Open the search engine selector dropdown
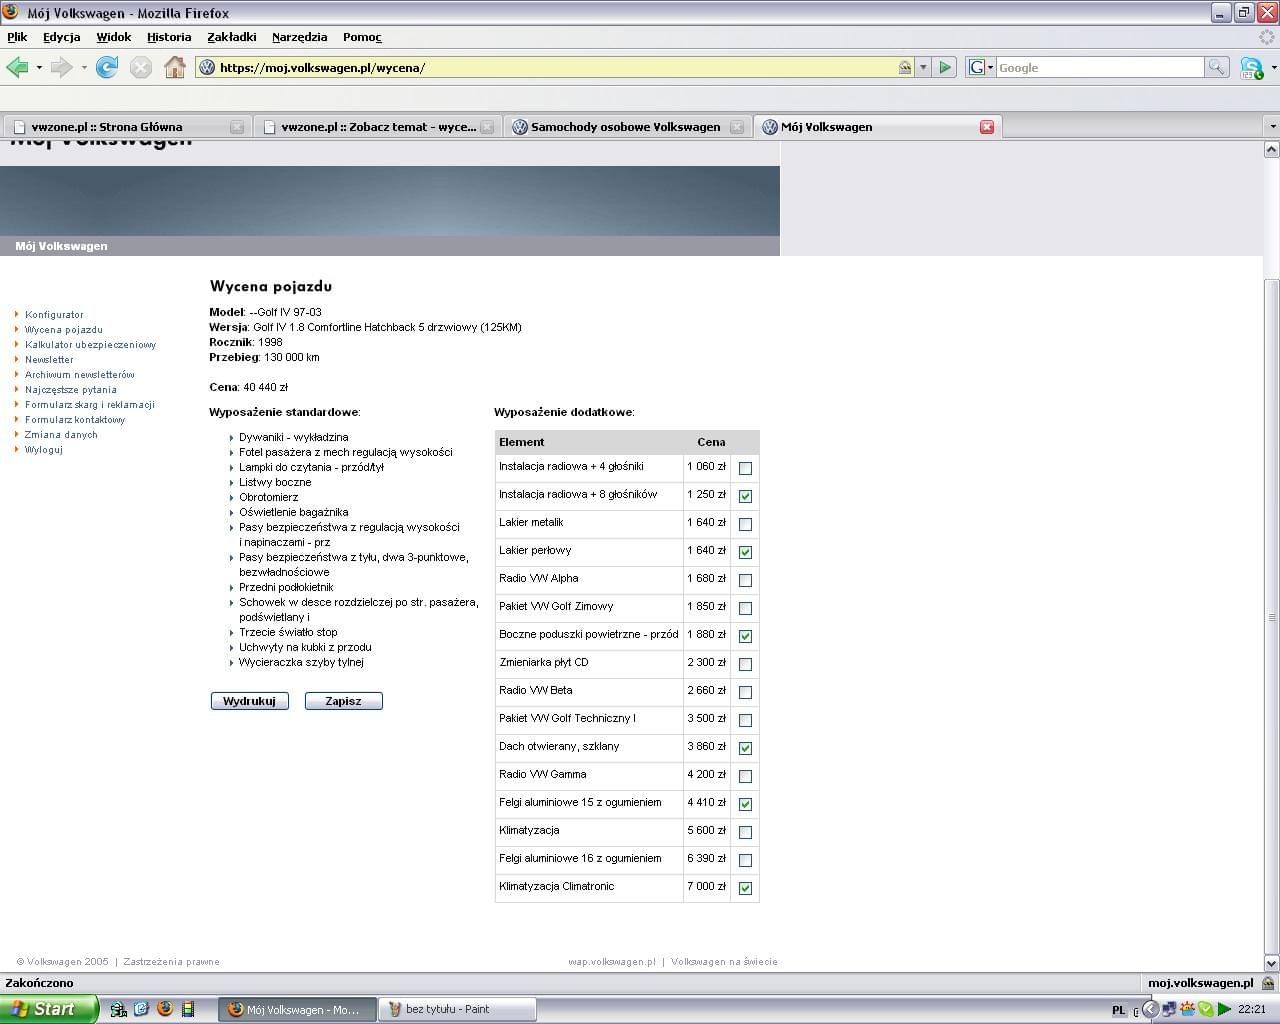The width and height of the screenshot is (1280, 1024). (981, 67)
